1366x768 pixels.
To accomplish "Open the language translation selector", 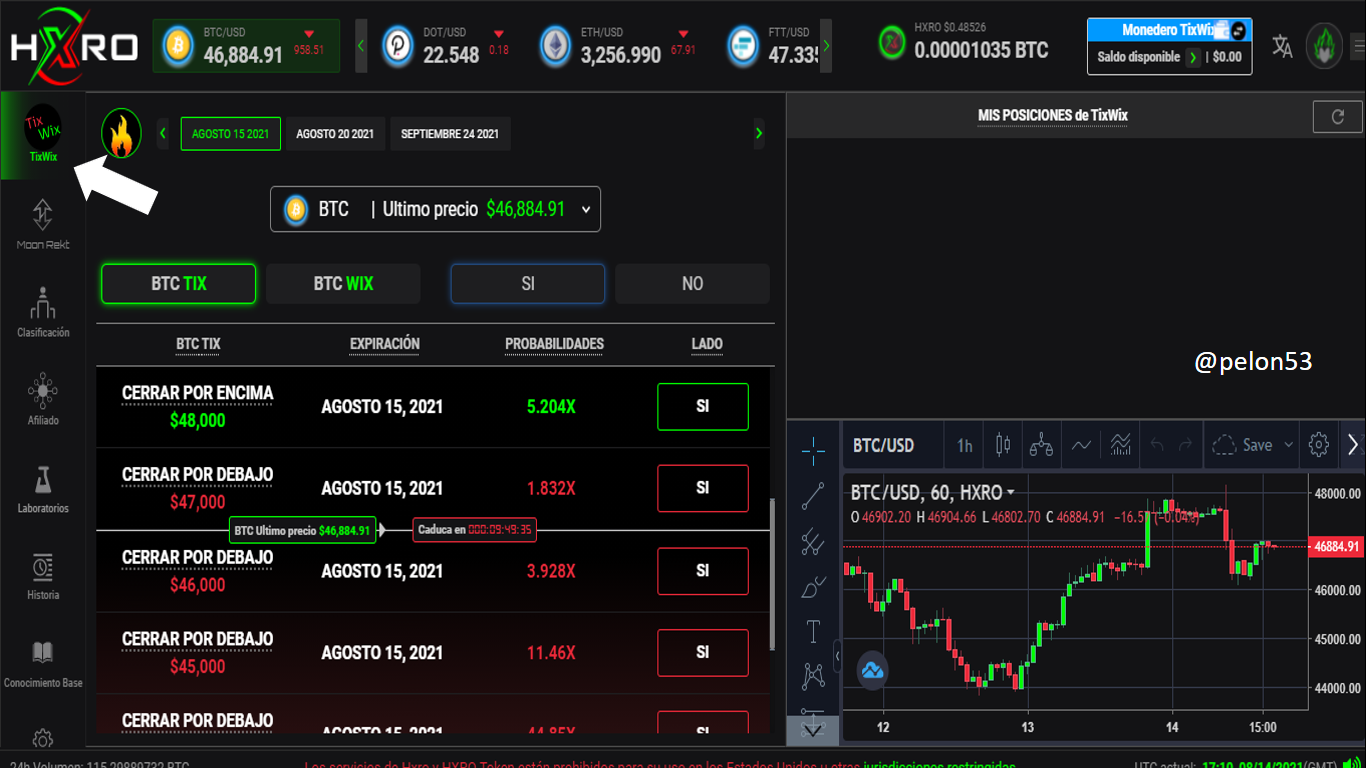I will [1282, 46].
